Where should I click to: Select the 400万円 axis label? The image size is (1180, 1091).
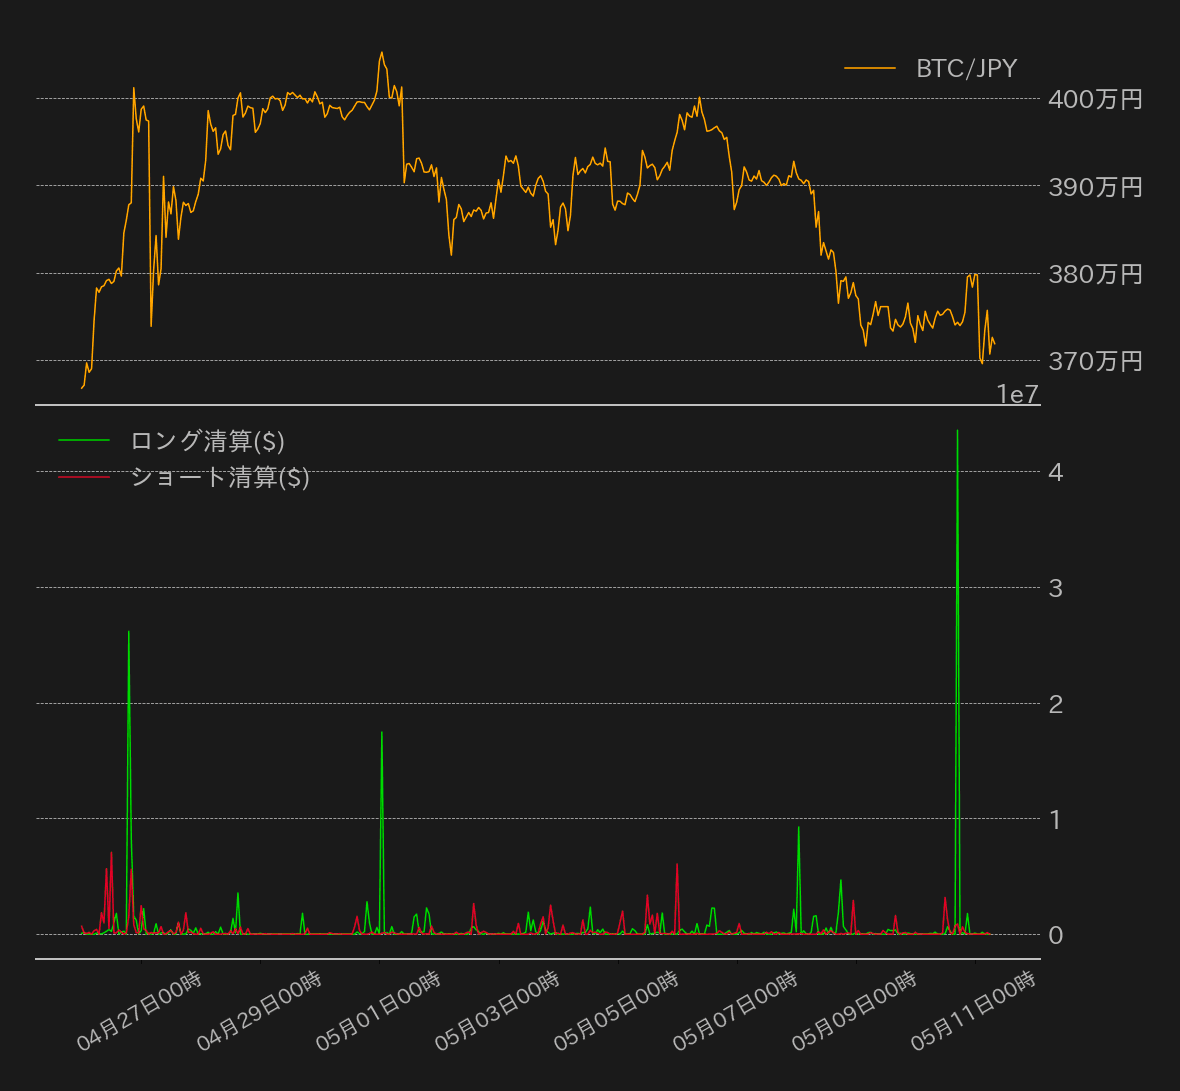(x=1094, y=99)
